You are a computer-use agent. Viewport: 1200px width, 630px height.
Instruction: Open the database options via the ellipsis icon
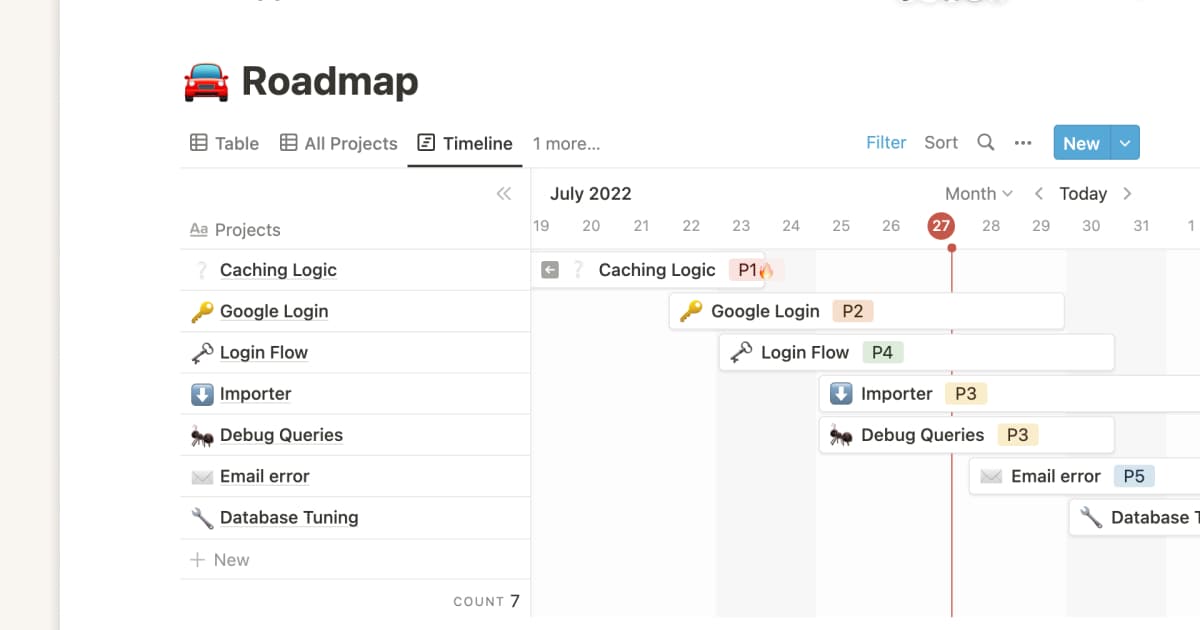pyautogui.click(x=1023, y=143)
